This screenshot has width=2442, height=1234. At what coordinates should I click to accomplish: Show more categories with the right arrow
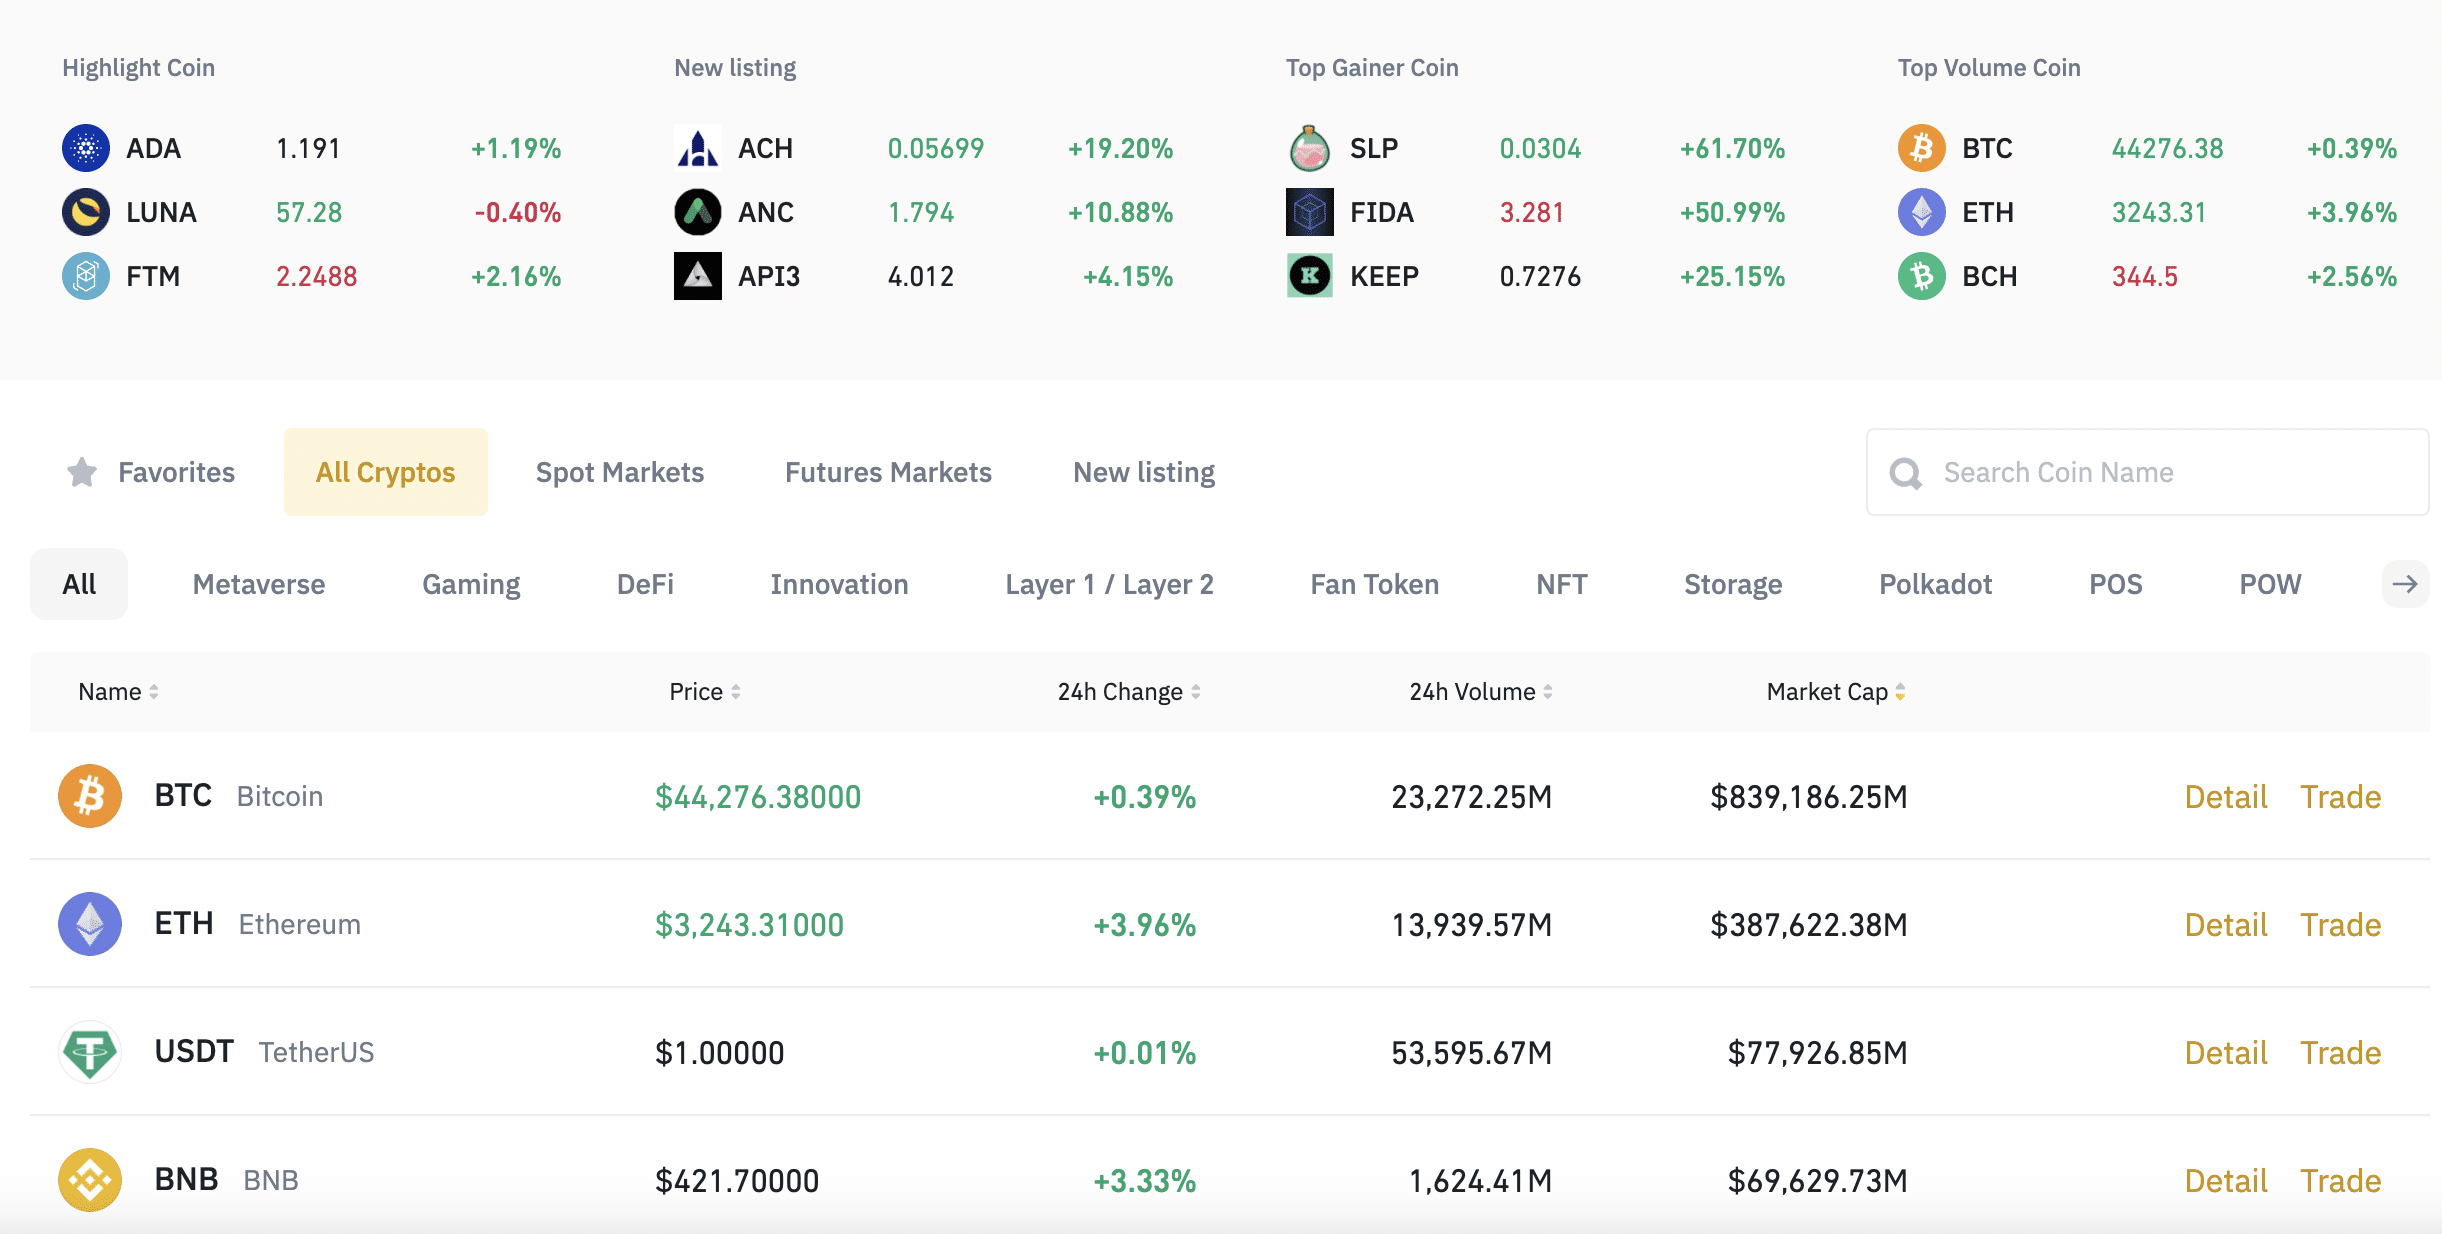(x=2405, y=584)
